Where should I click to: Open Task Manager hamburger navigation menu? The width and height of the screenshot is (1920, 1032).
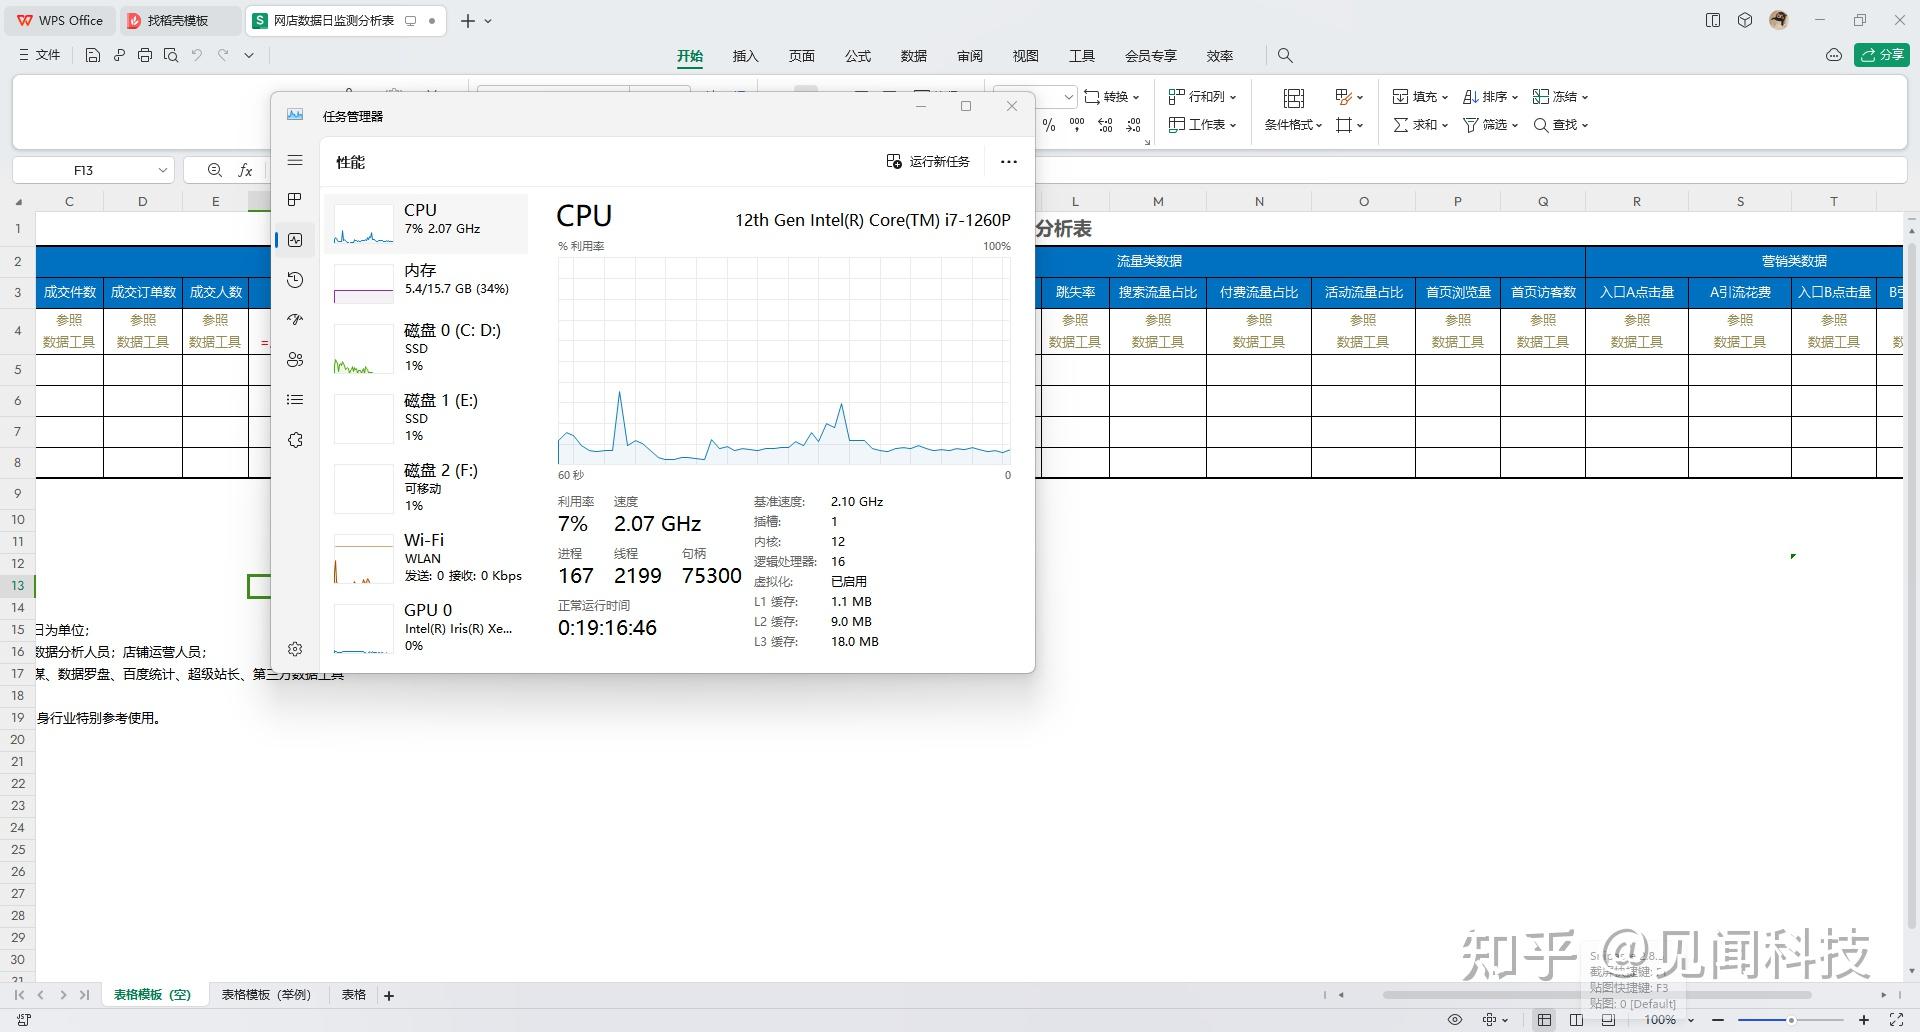tap(294, 160)
